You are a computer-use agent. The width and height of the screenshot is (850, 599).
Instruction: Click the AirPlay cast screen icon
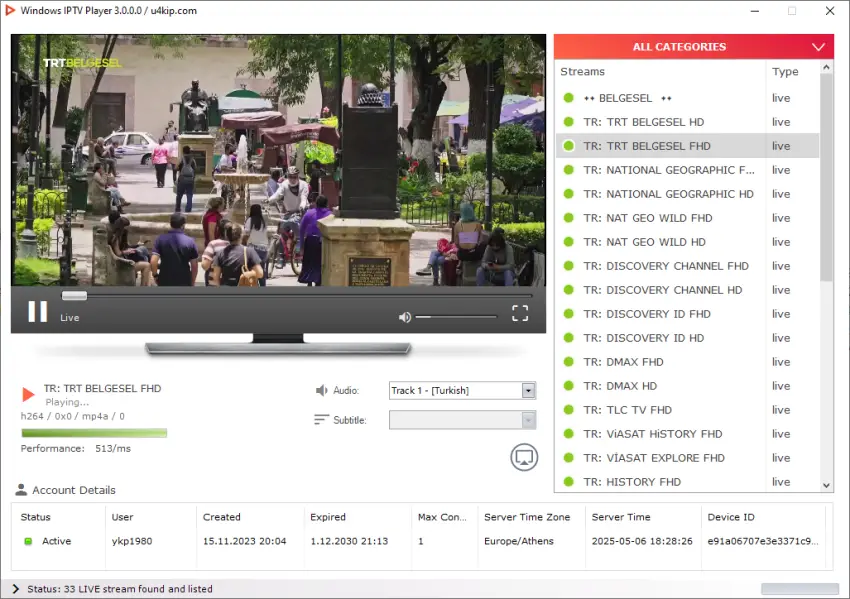coord(524,458)
